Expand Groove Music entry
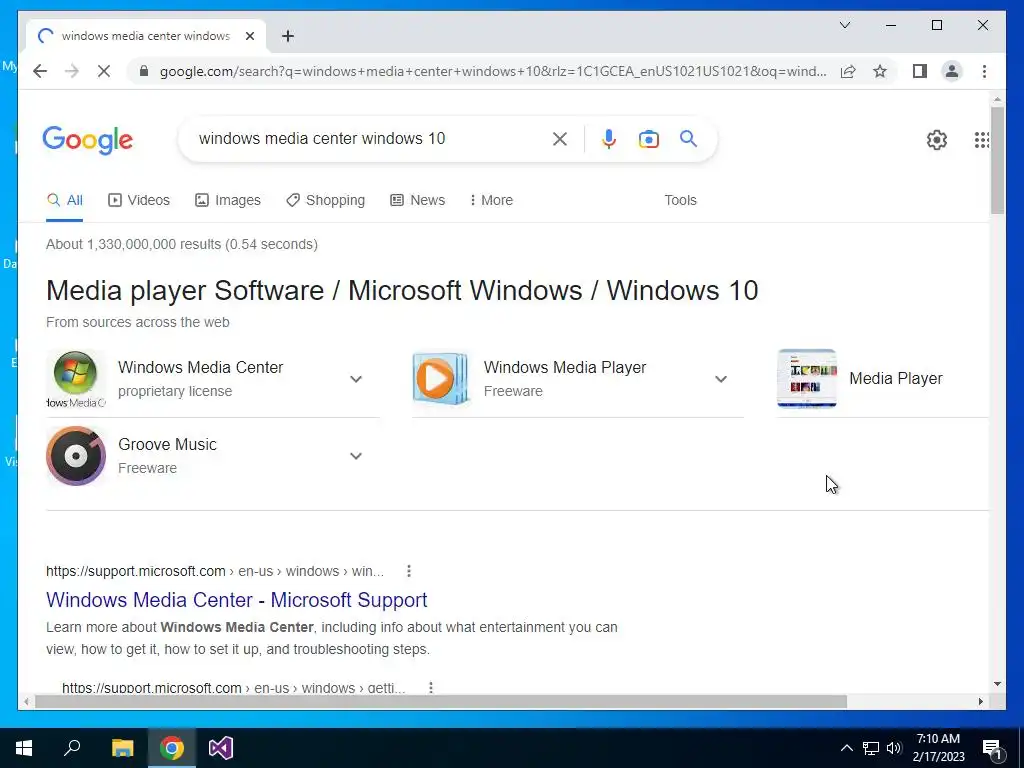The height and width of the screenshot is (768, 1024). pyautogui.click(x=356, y=456)
